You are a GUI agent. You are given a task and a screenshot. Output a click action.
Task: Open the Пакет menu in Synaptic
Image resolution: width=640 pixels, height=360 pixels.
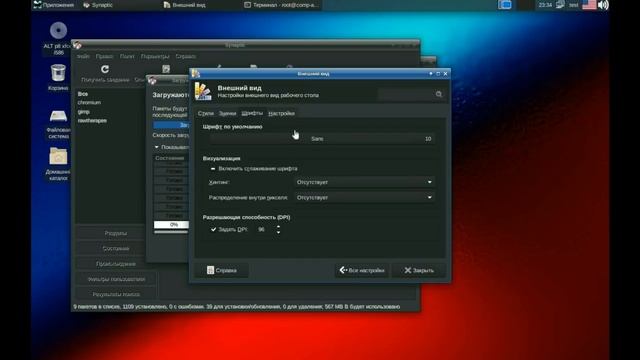(127, 56)
